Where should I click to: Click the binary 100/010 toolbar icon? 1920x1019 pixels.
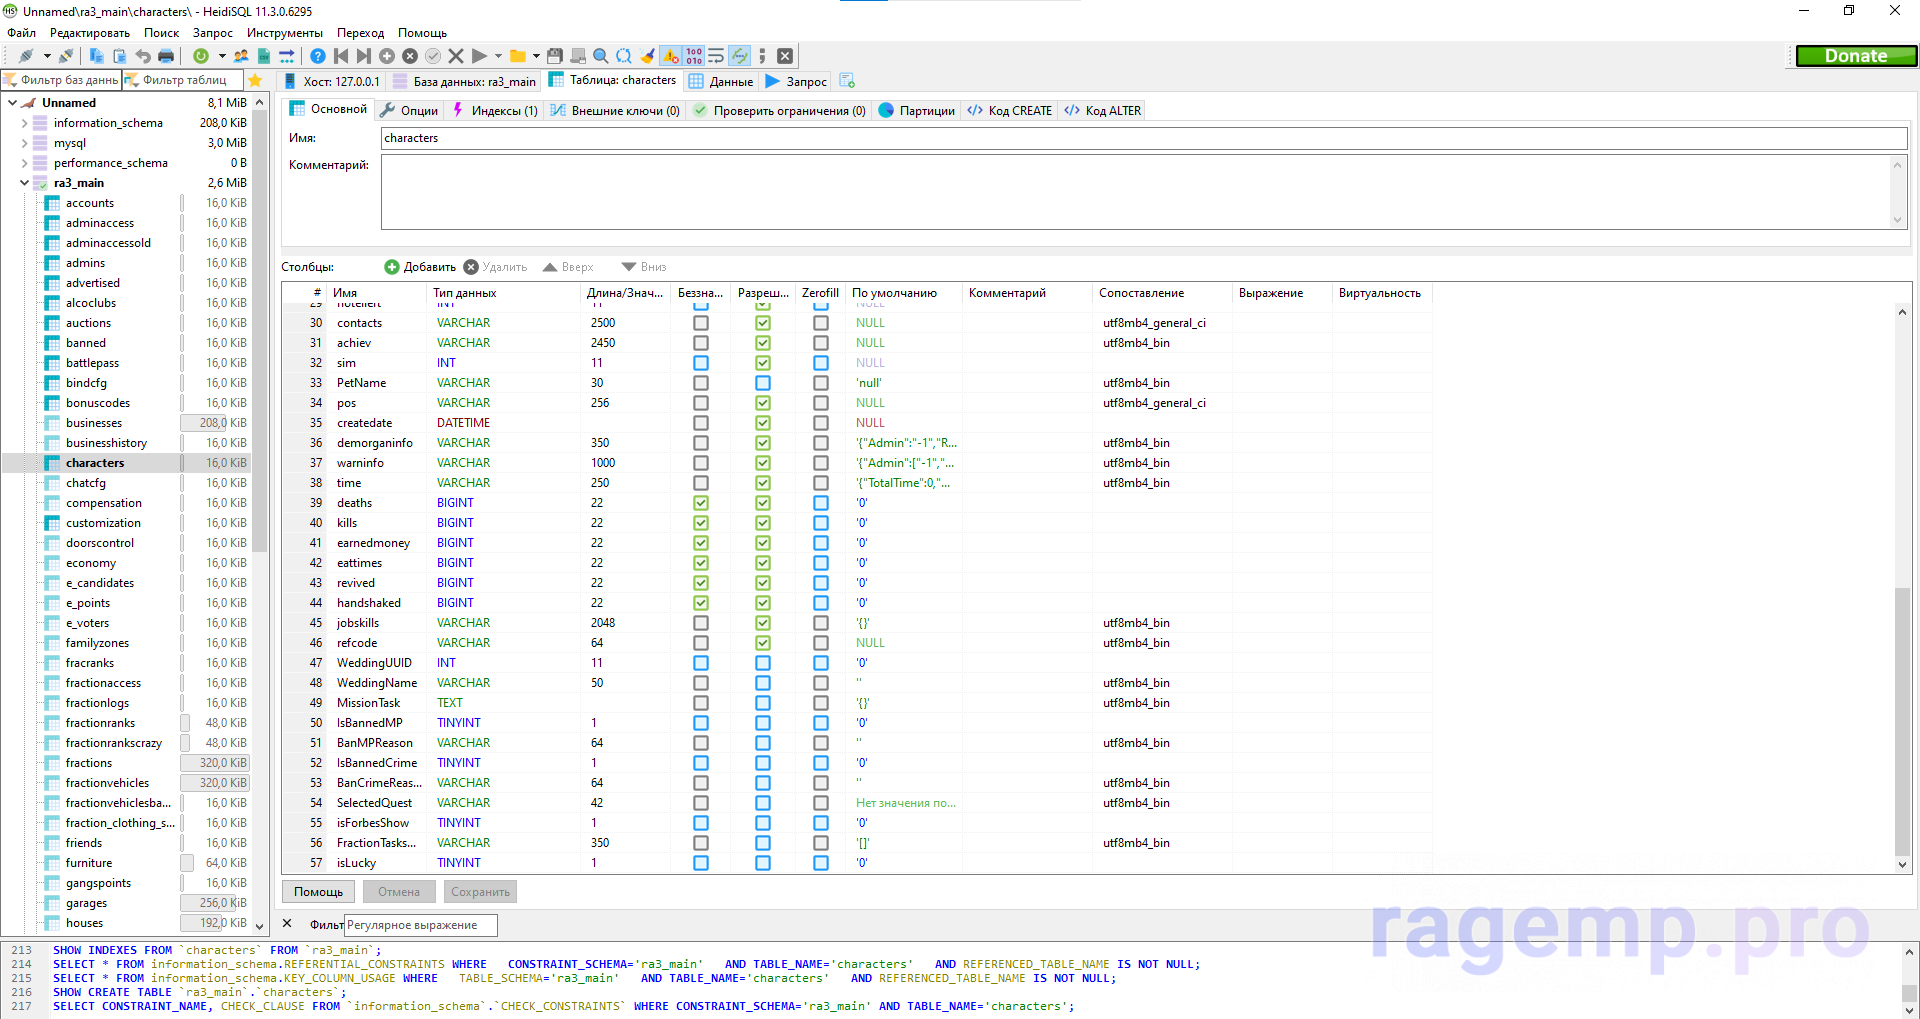coord(693,56)
